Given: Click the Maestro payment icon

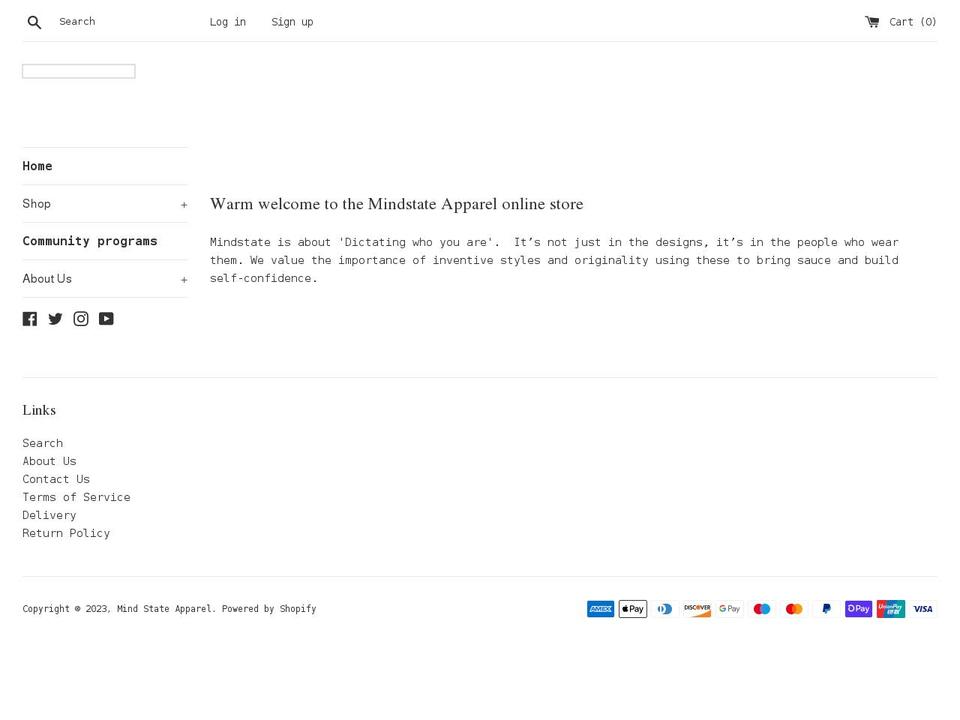Looking at the screenshot, I should coord(762,609).
